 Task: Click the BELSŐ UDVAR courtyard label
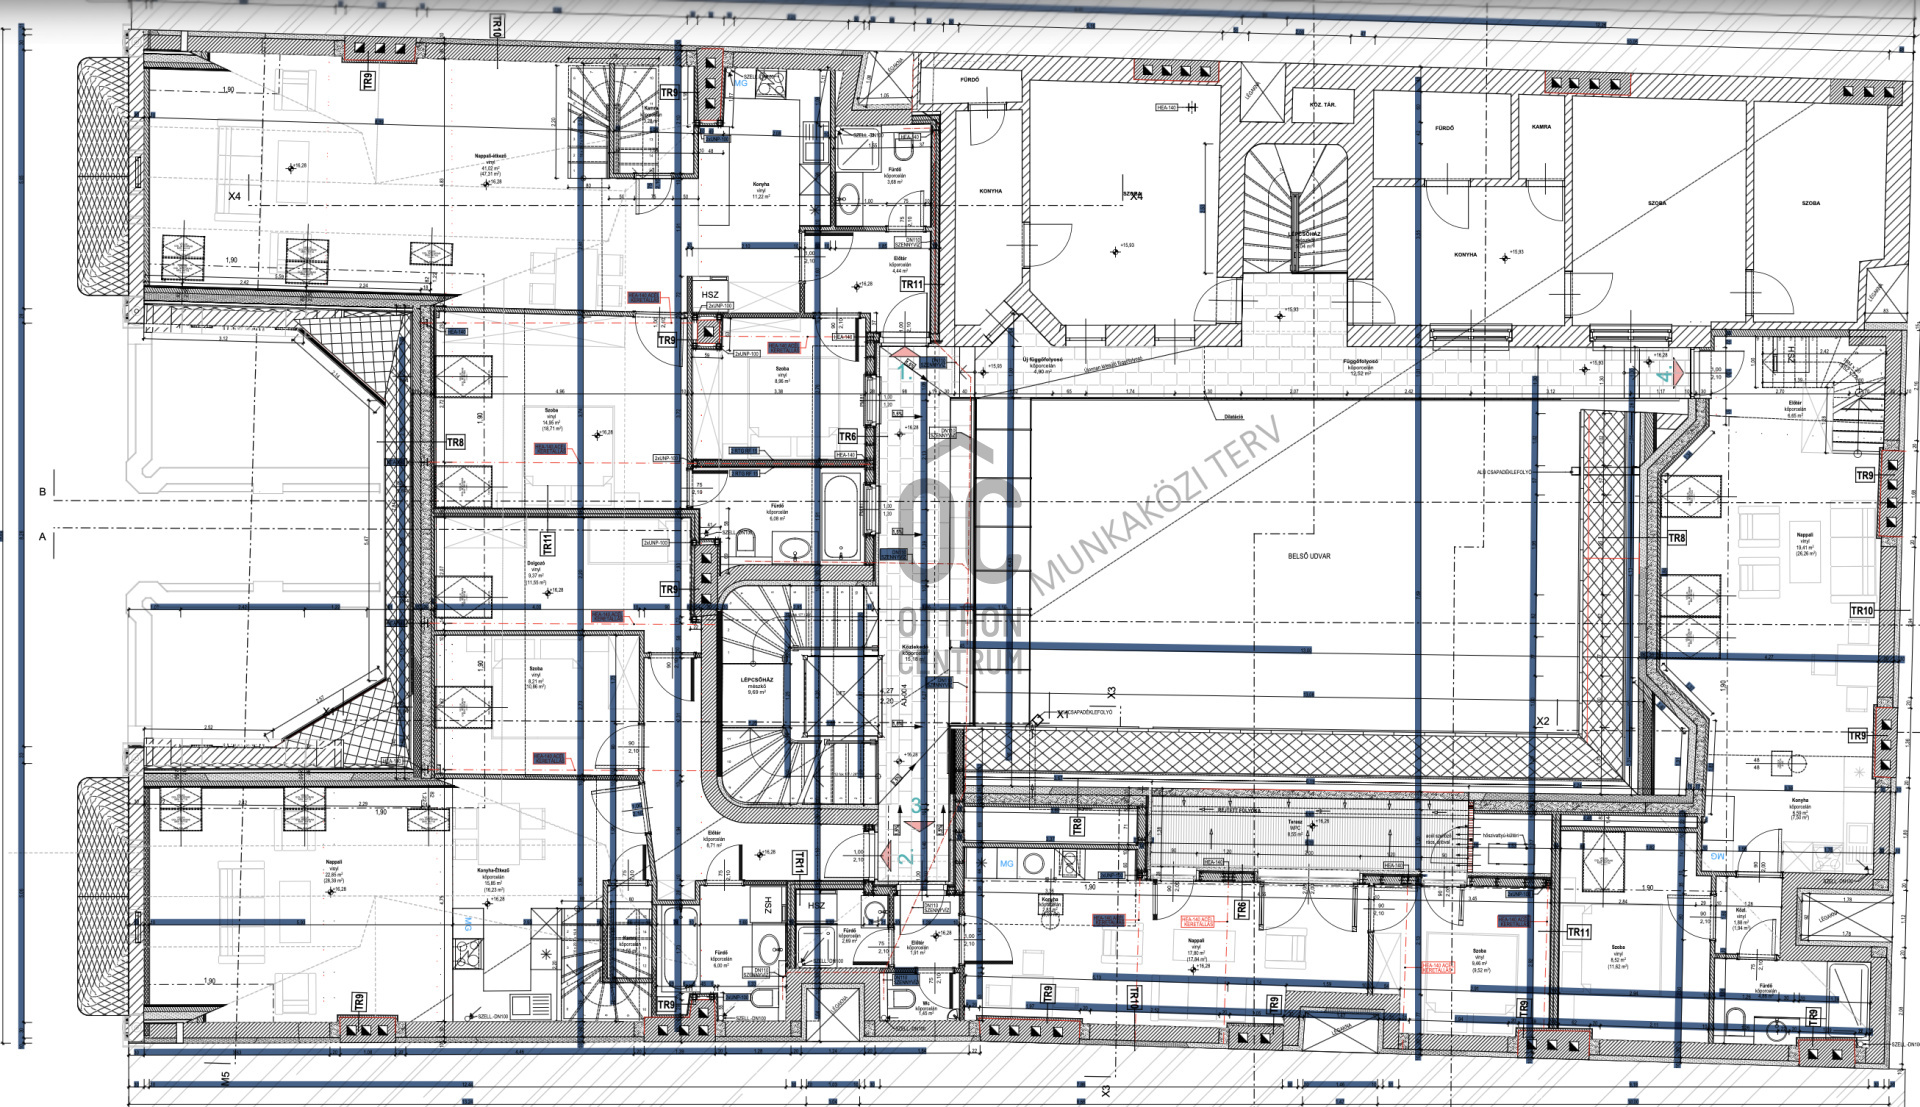click(1309, 556)
